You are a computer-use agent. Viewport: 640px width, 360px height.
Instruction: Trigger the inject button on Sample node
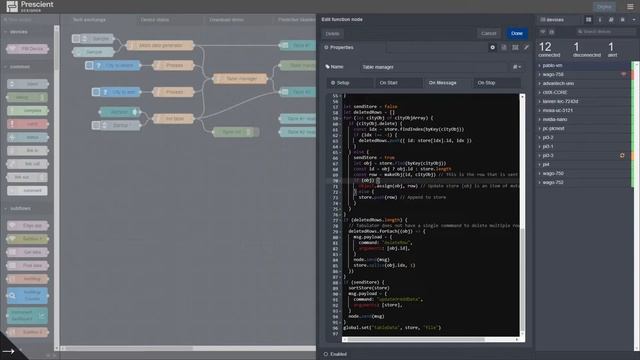[x=76, y=38]
